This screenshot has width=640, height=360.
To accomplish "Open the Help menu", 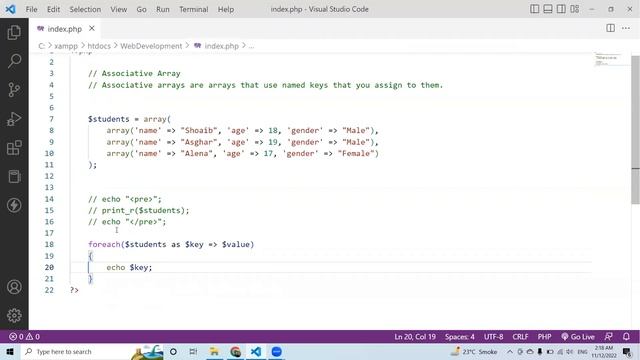I will (225, 9).
